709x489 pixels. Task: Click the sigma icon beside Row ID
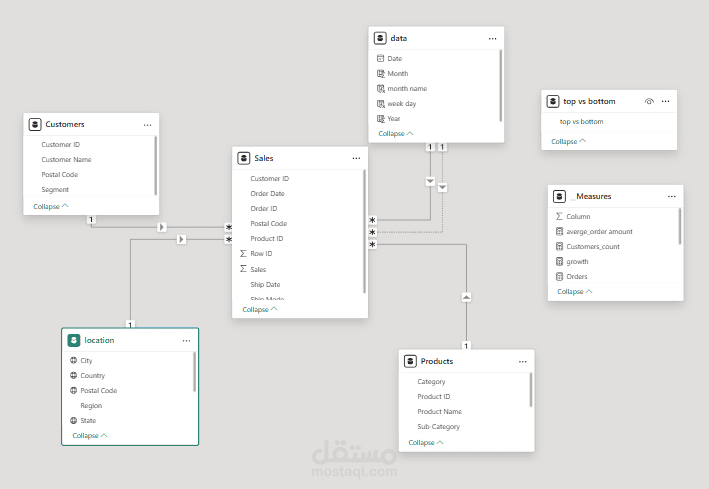pyautogui.click(x=243, y=253)
